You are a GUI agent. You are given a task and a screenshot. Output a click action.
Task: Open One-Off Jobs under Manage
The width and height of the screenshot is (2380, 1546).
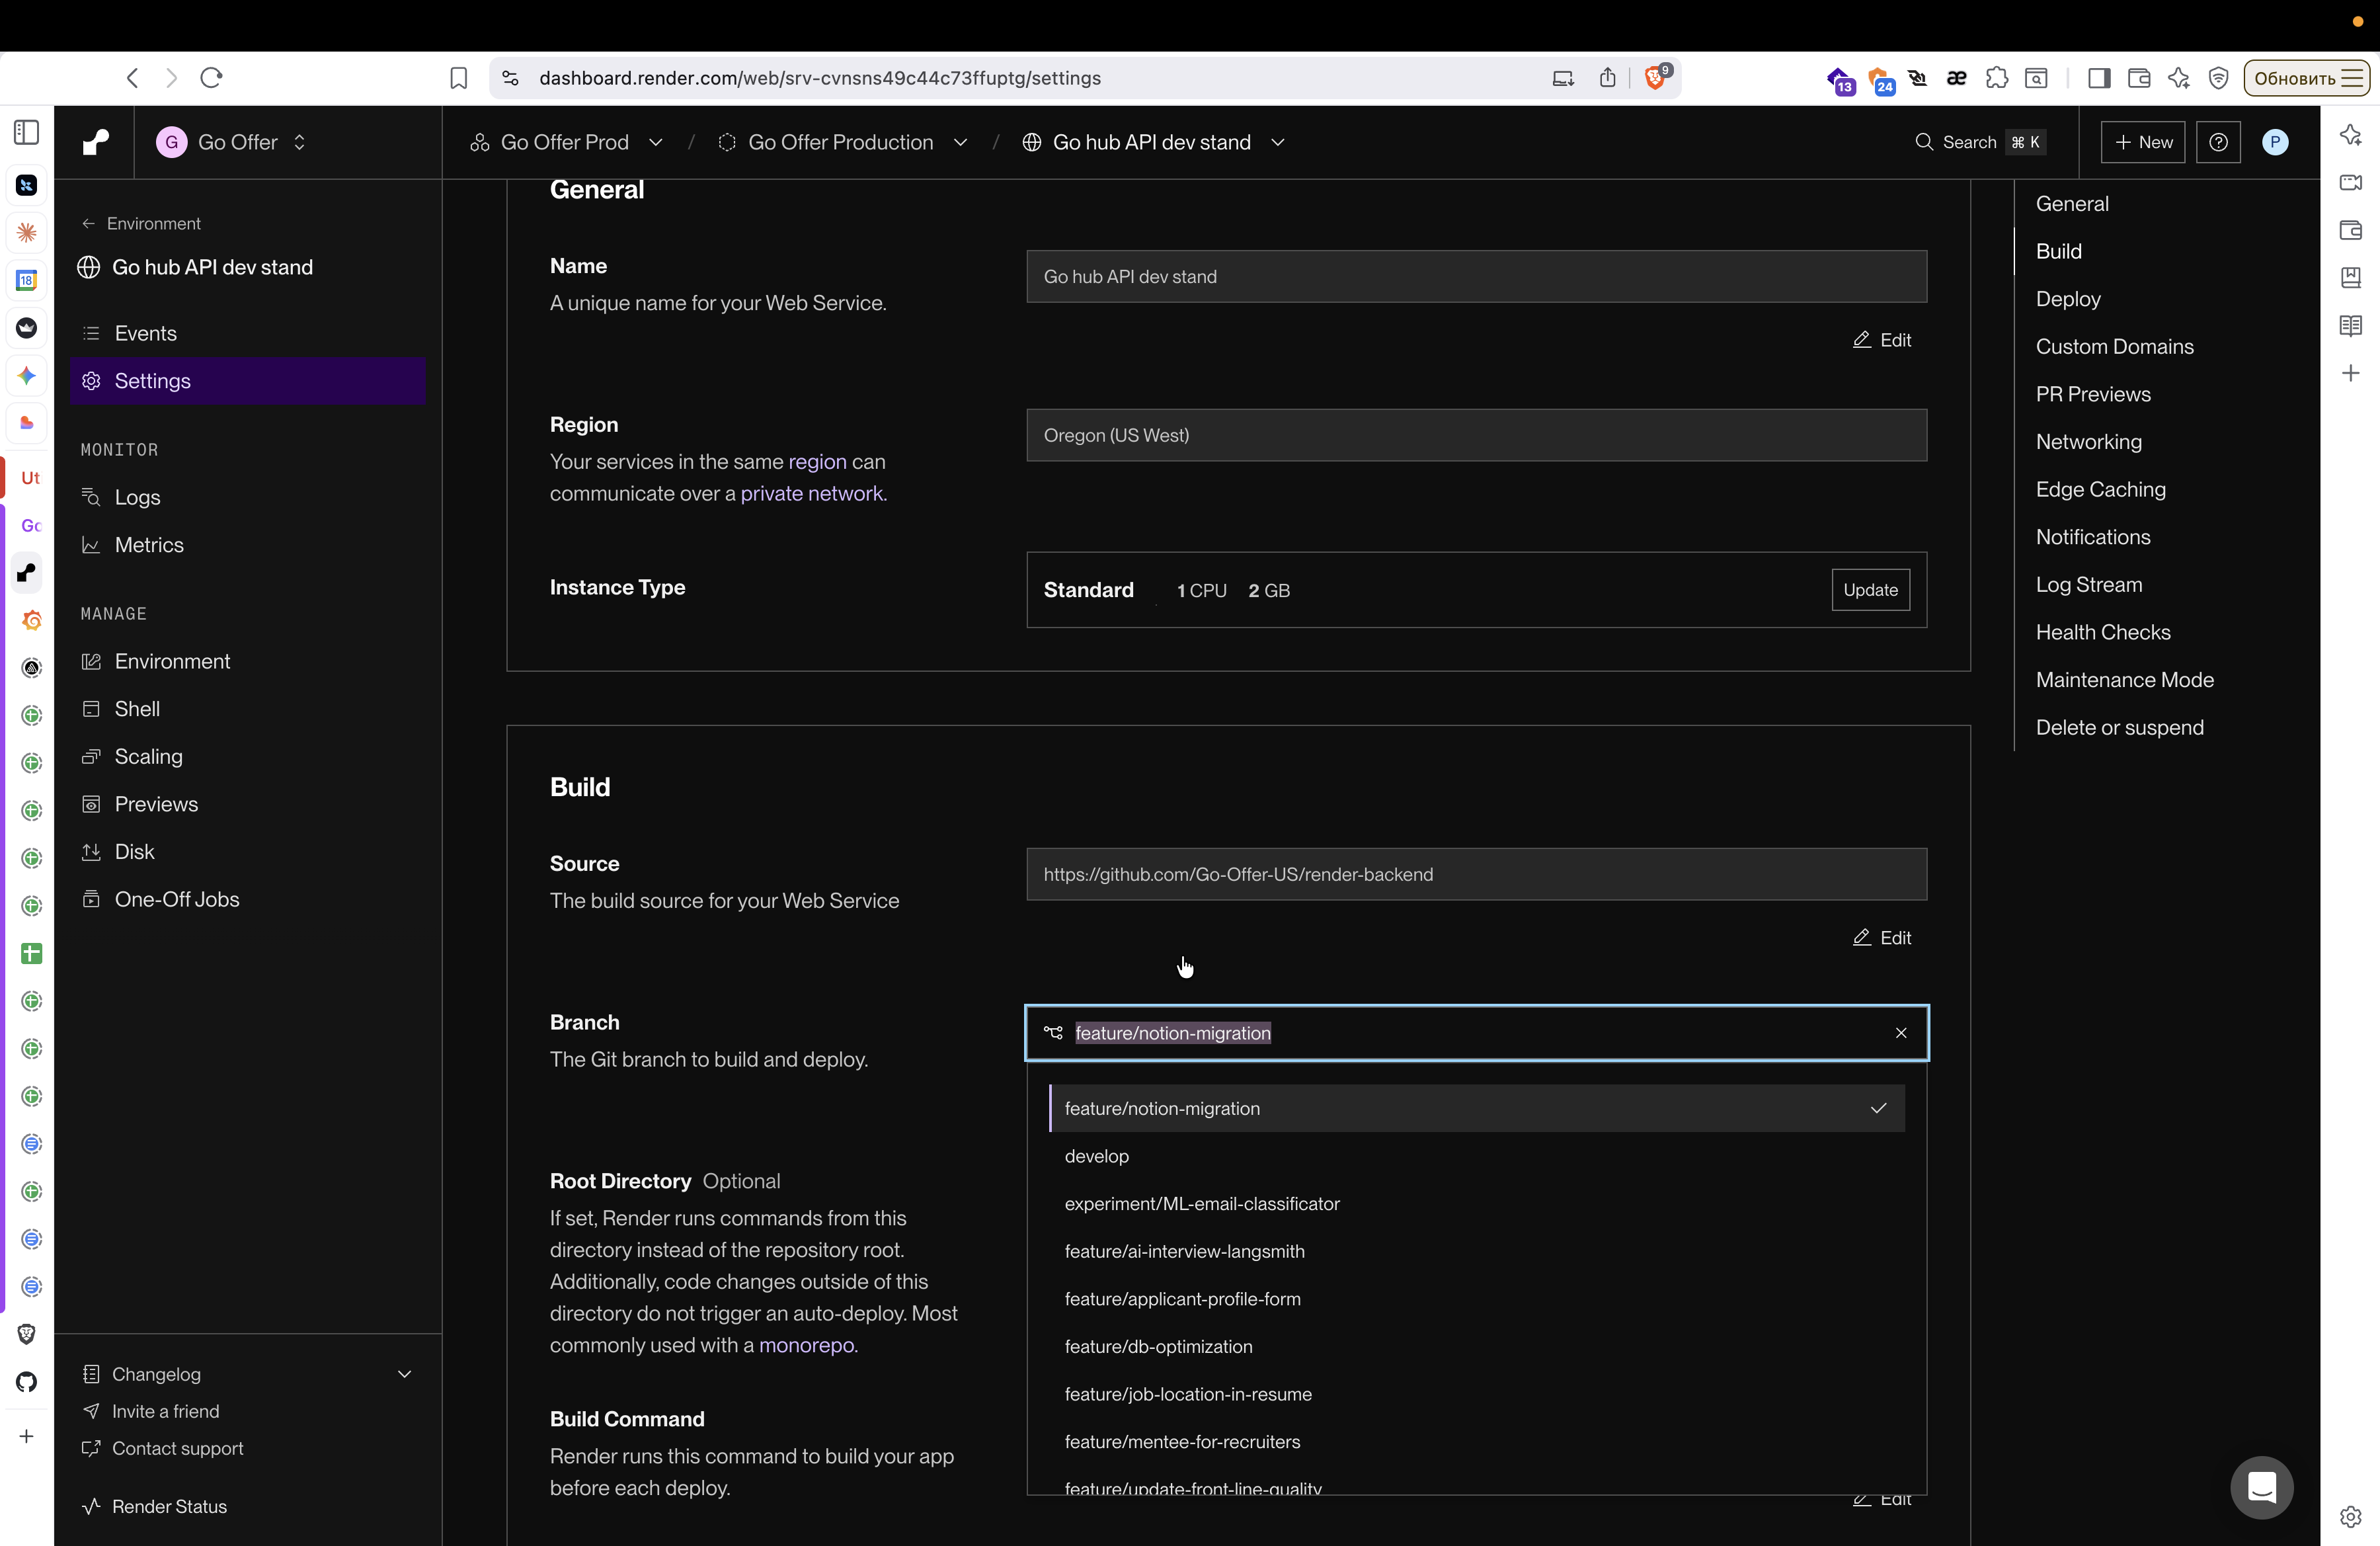(x=248, y=899)
